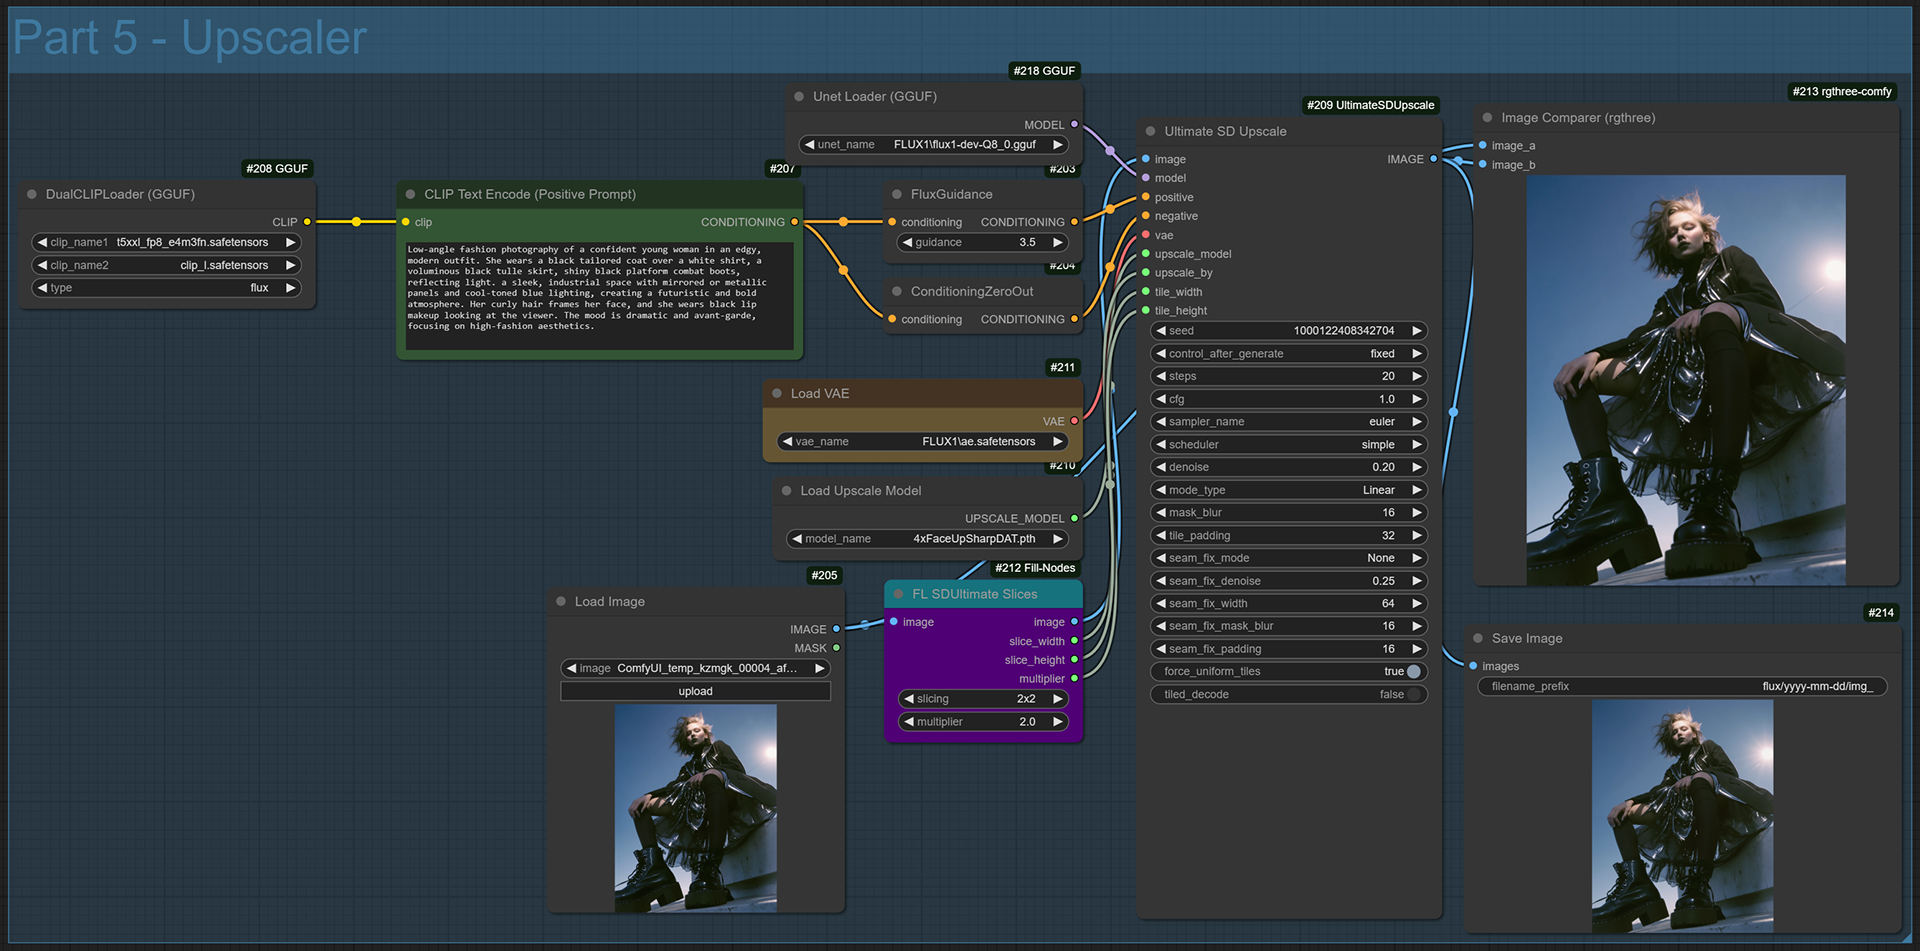Click the Image Comparer (rgthree) title
Image resolution: width=1920 pixels, height=951 pixels.
coord(1577,118)
